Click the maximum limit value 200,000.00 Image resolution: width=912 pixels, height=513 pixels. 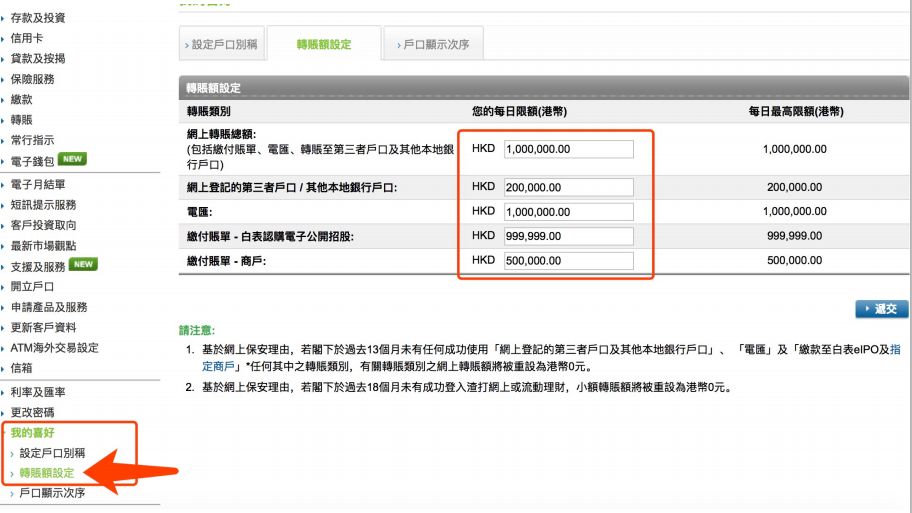(x=795, y=187)
